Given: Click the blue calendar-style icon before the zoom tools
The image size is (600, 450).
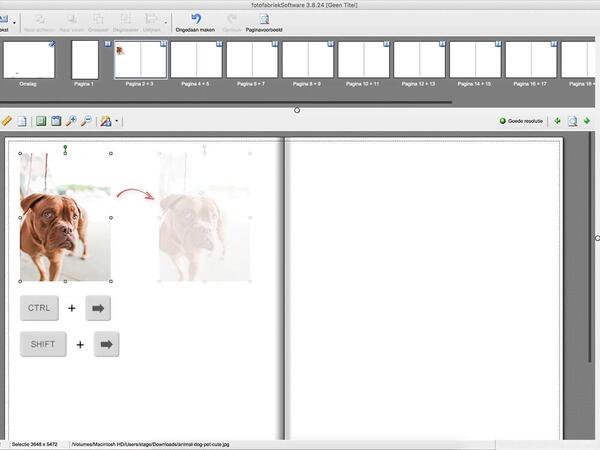Looking at the screenshot, I should pyautogui.click(x=56, y=121).
